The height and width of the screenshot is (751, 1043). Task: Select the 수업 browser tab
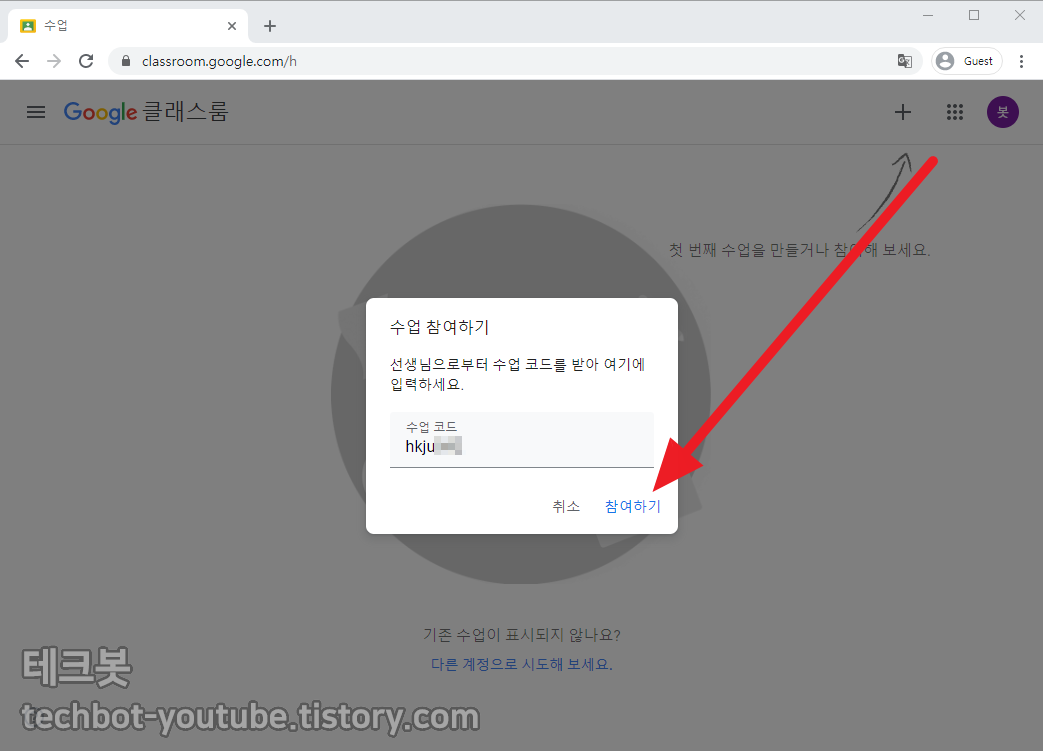pyautogui.click(x=128, y=26)
